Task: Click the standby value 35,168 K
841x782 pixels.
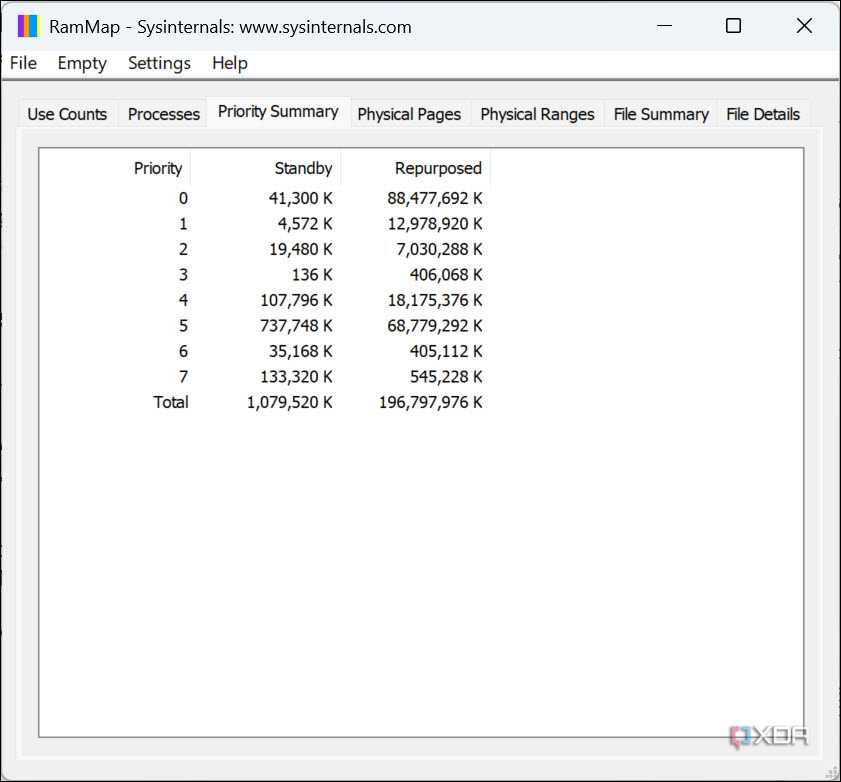Action: [300, 351]
